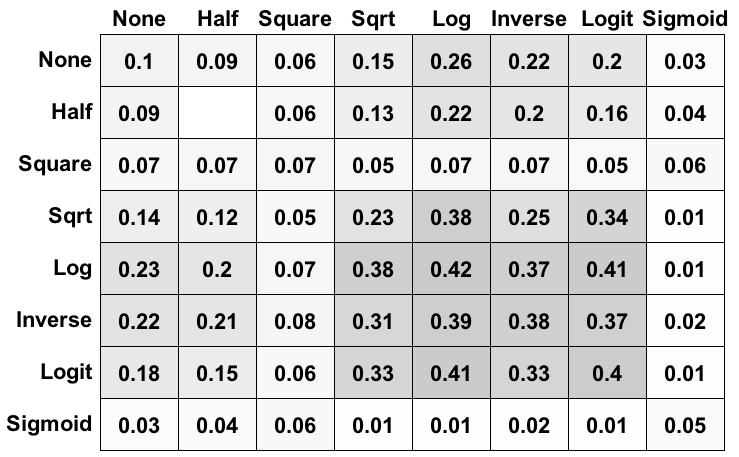Click the Sqrt column header

[373, 18]
